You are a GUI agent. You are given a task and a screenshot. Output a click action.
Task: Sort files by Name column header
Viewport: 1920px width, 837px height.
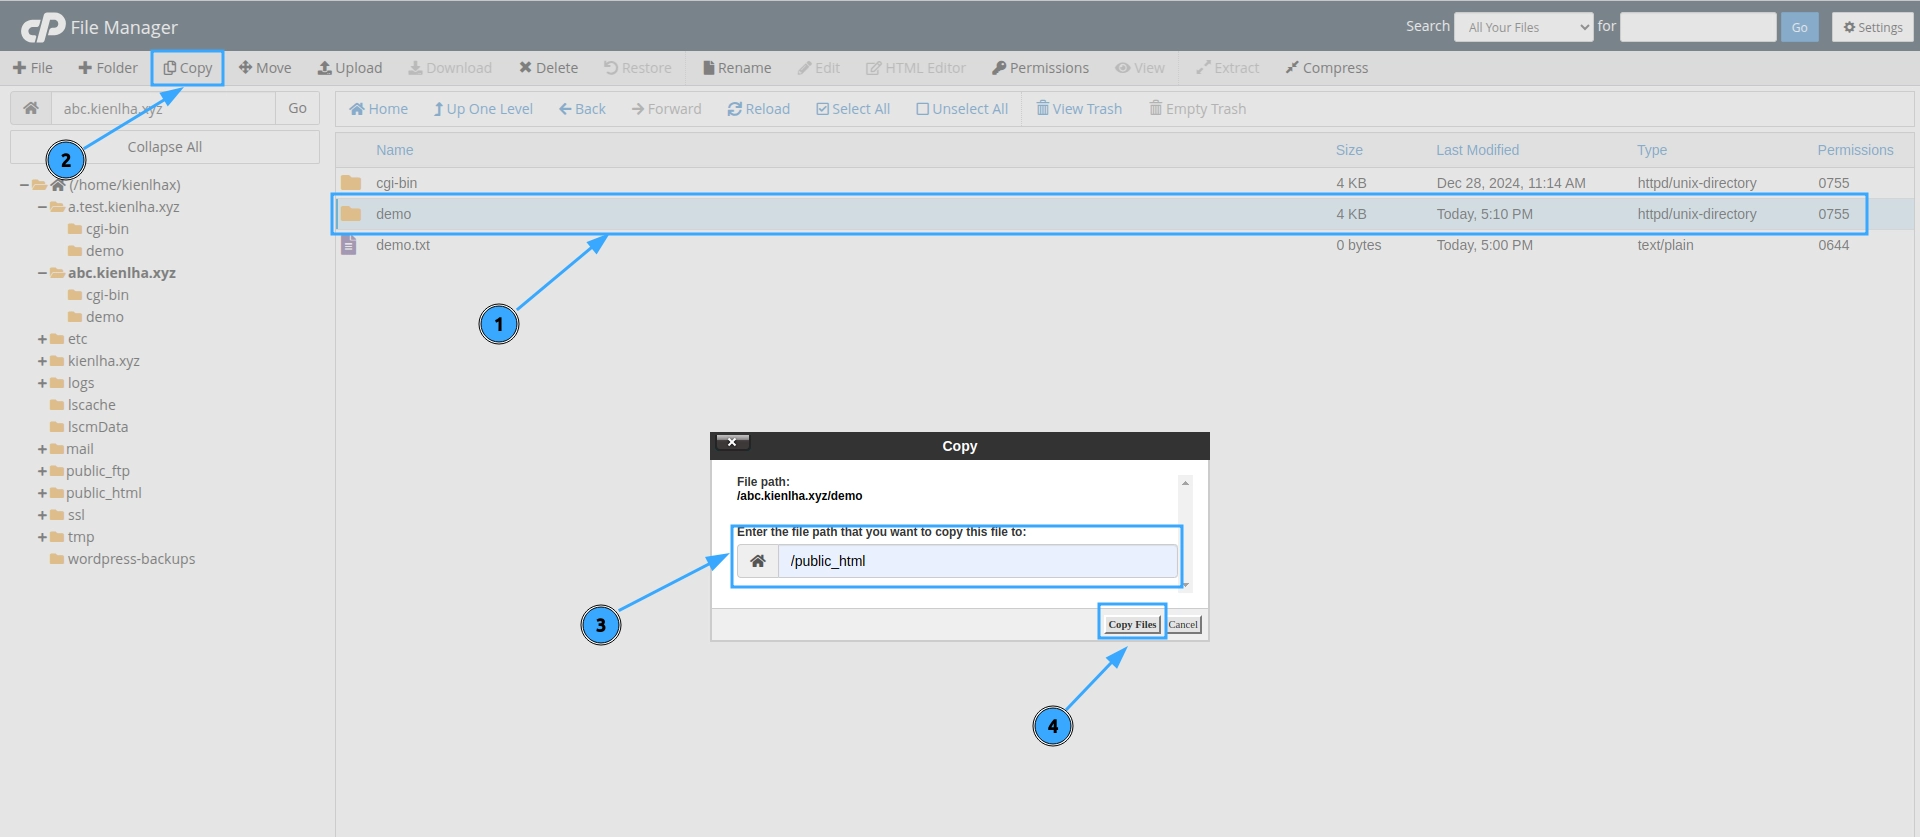[394, 150]
